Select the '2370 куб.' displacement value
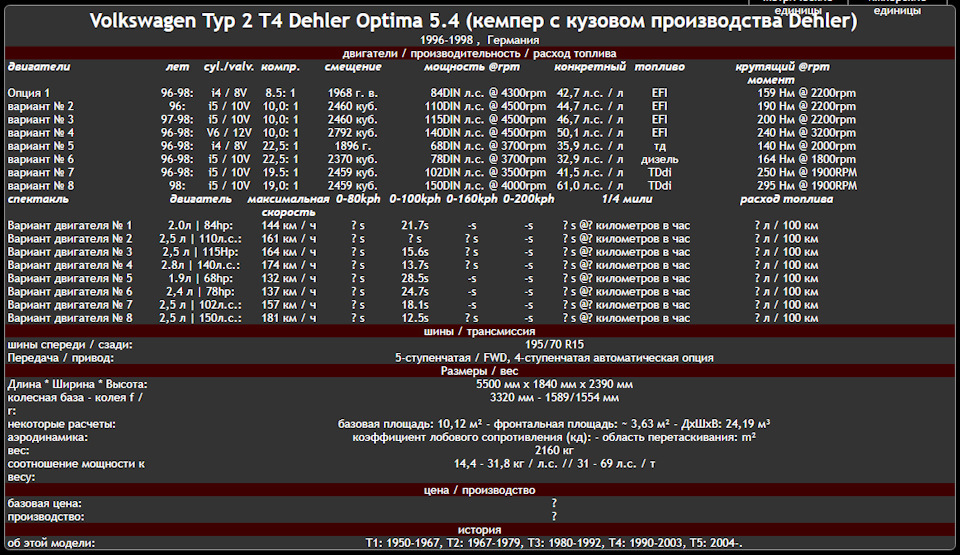 click(353, 159)
